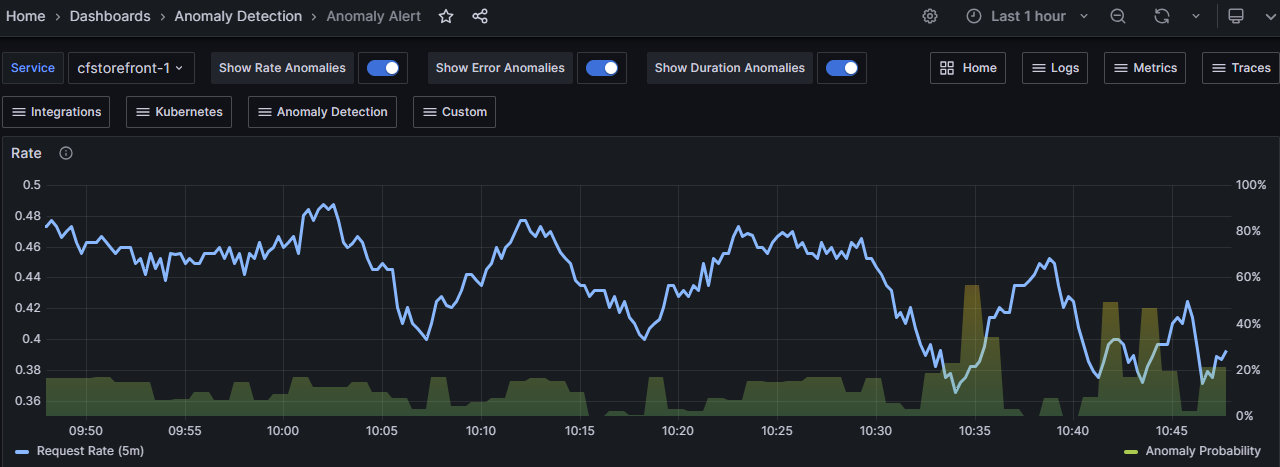This screenshot has height=467, width=1280.
Task: Star this dashboard as favorite
Action: [446, 16]
